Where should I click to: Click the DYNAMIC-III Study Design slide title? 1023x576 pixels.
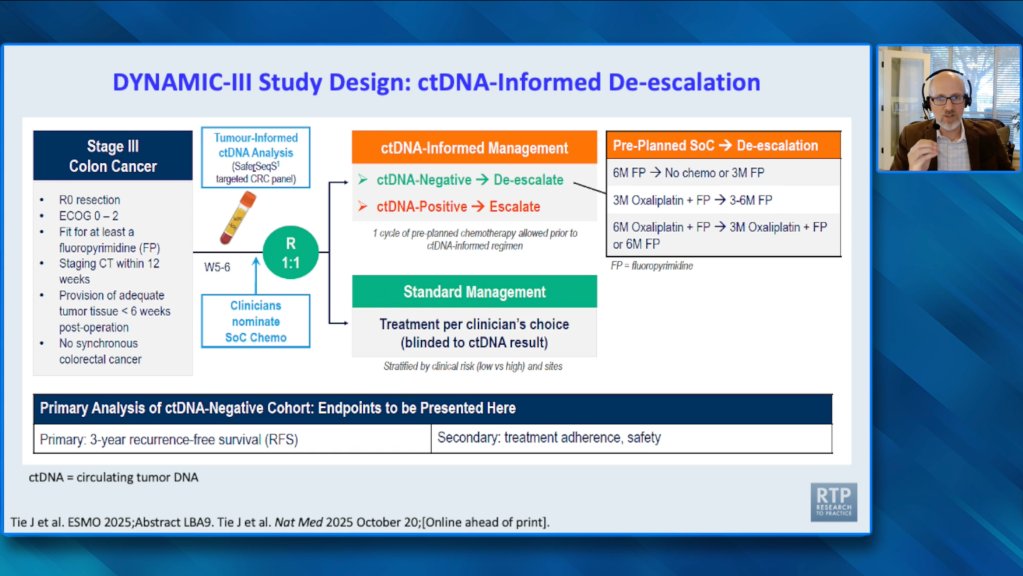click(x=436, y=82)
